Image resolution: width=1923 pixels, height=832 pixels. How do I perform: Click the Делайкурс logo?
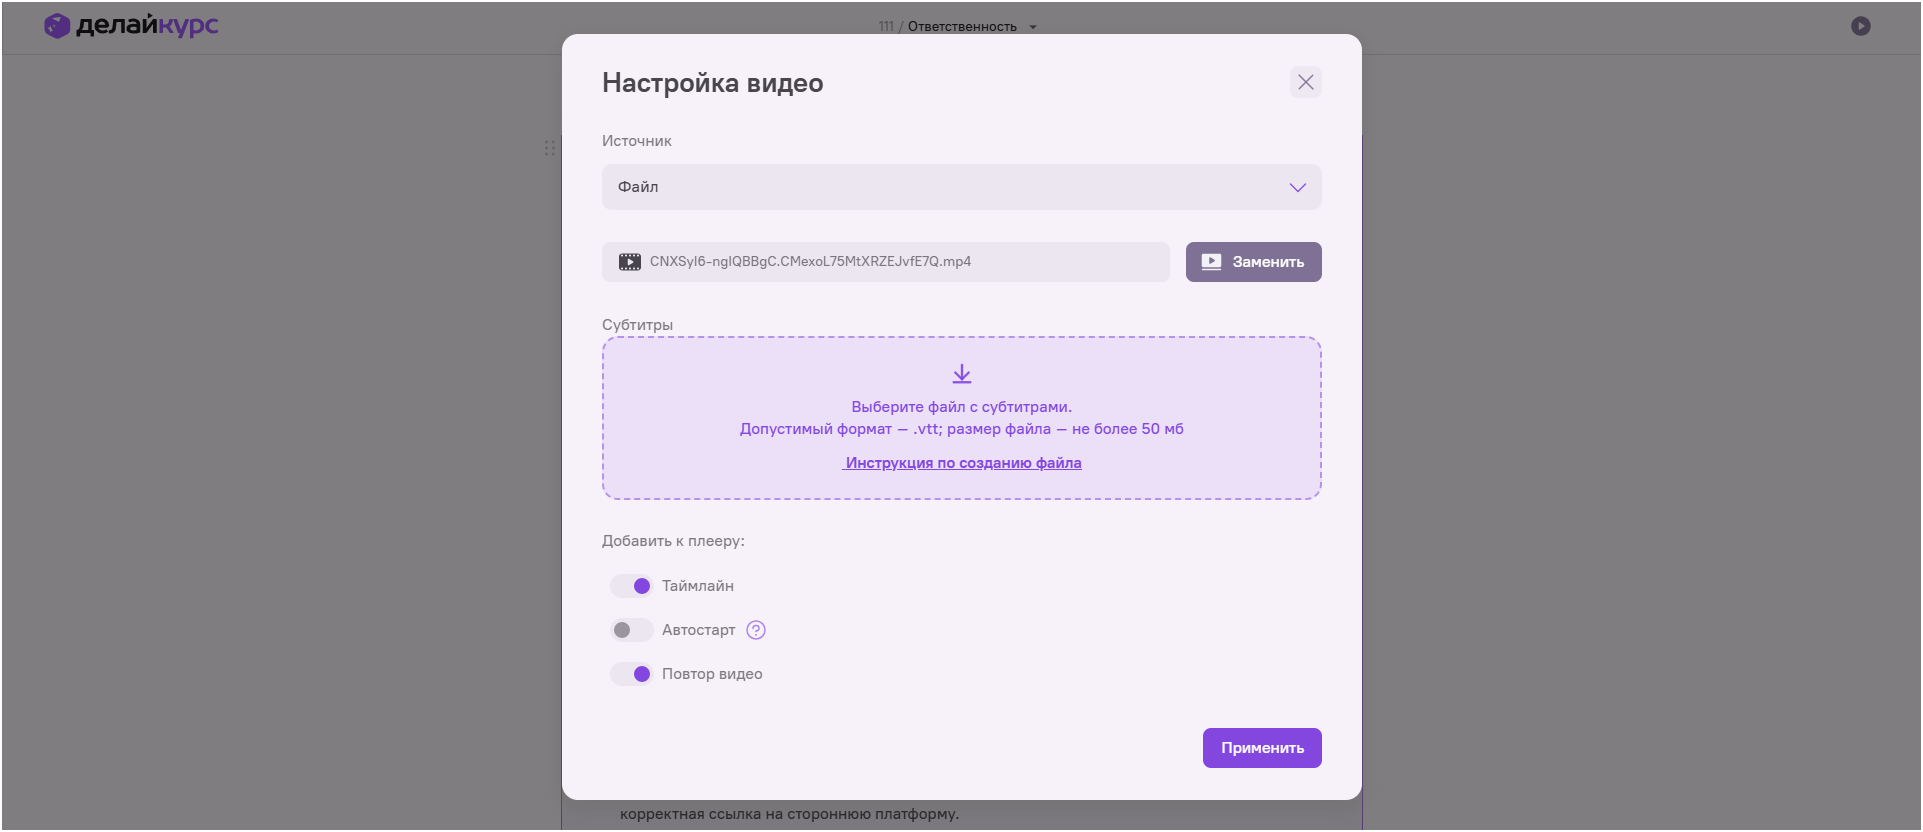point(131,26)
